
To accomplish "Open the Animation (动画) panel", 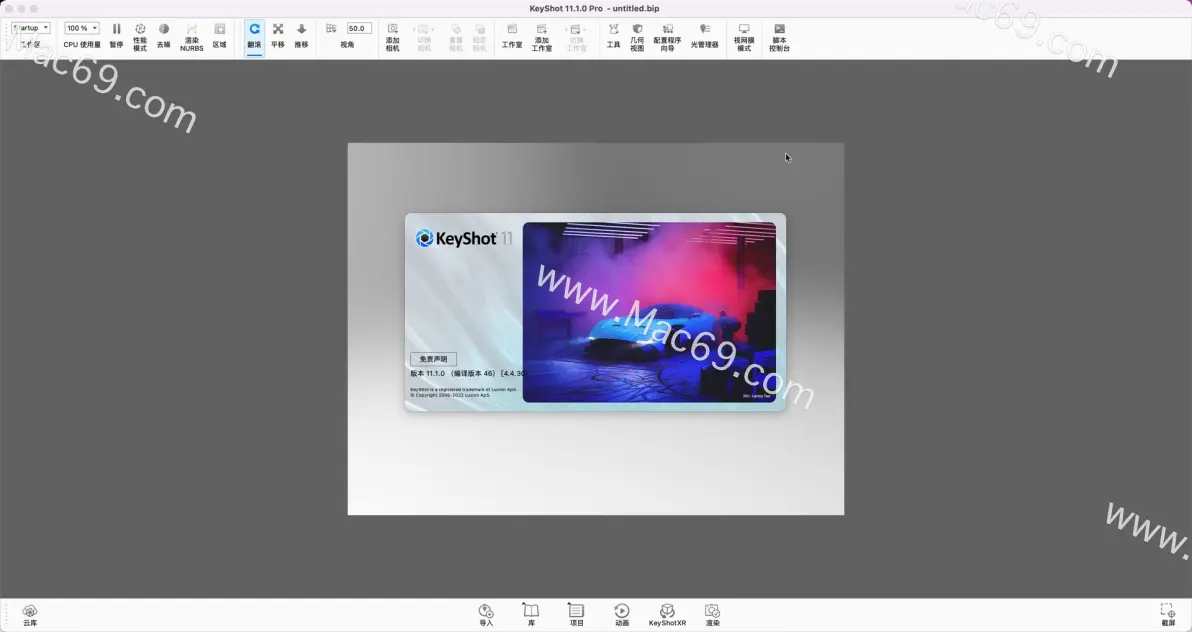I will (x=622, y=615).
